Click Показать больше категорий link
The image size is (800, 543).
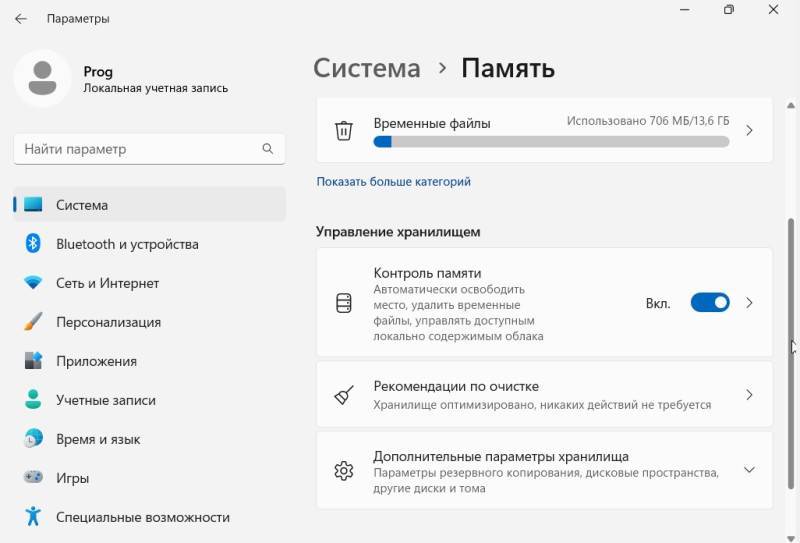click(393, 182)
